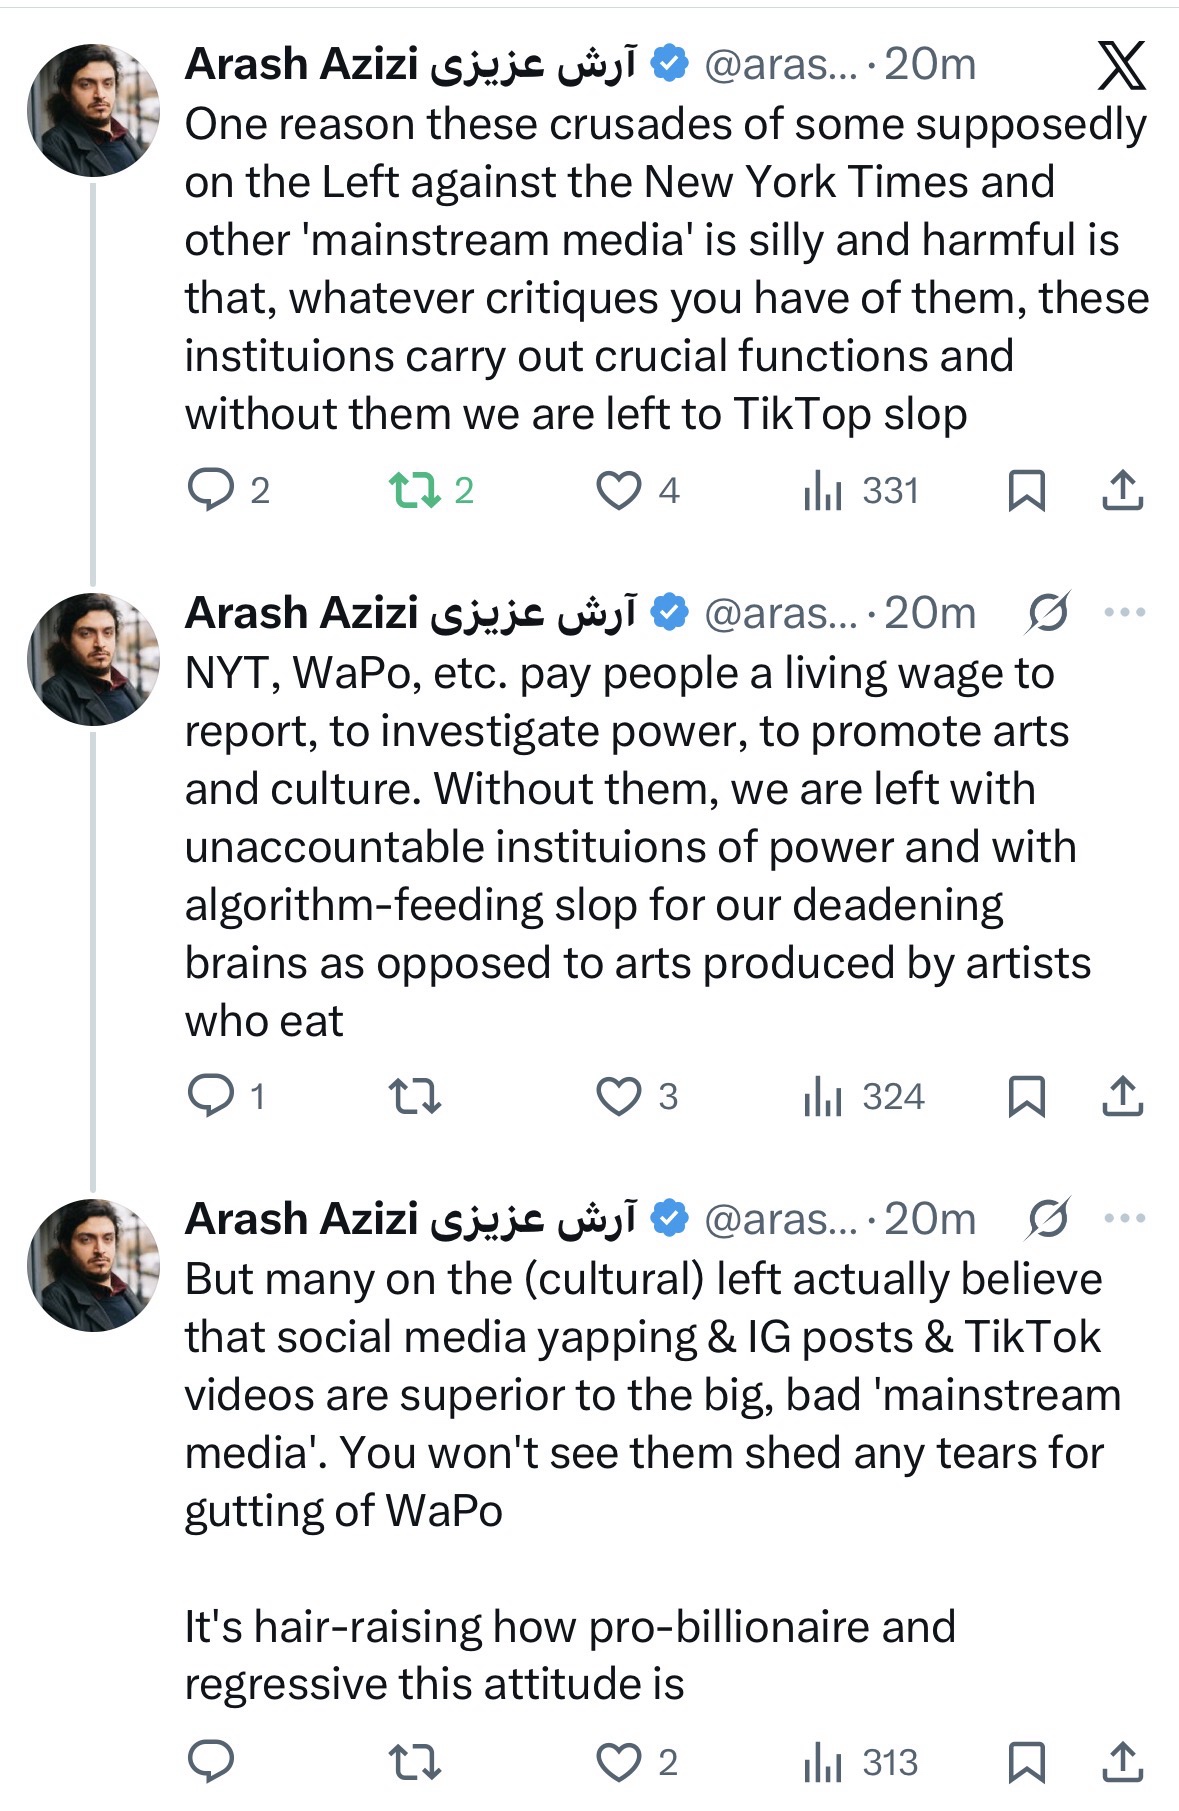Open Grok icon on second tweet
The width and height of the screenshot is (1179, 1811).
pos(1047,613)
